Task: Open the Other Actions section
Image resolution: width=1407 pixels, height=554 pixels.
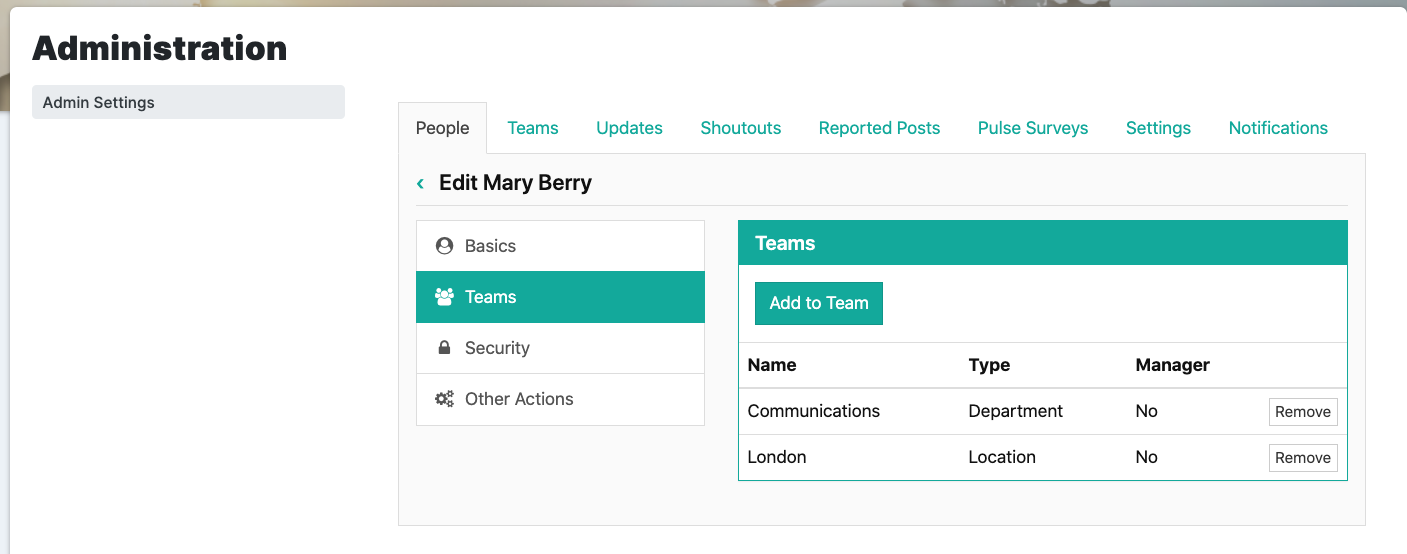Action: tap(560, 399)
